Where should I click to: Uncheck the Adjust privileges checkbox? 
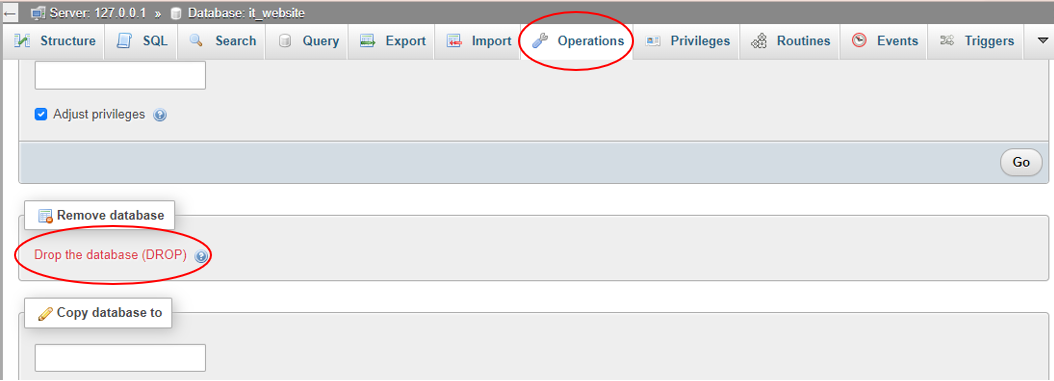tap(40, 114)
